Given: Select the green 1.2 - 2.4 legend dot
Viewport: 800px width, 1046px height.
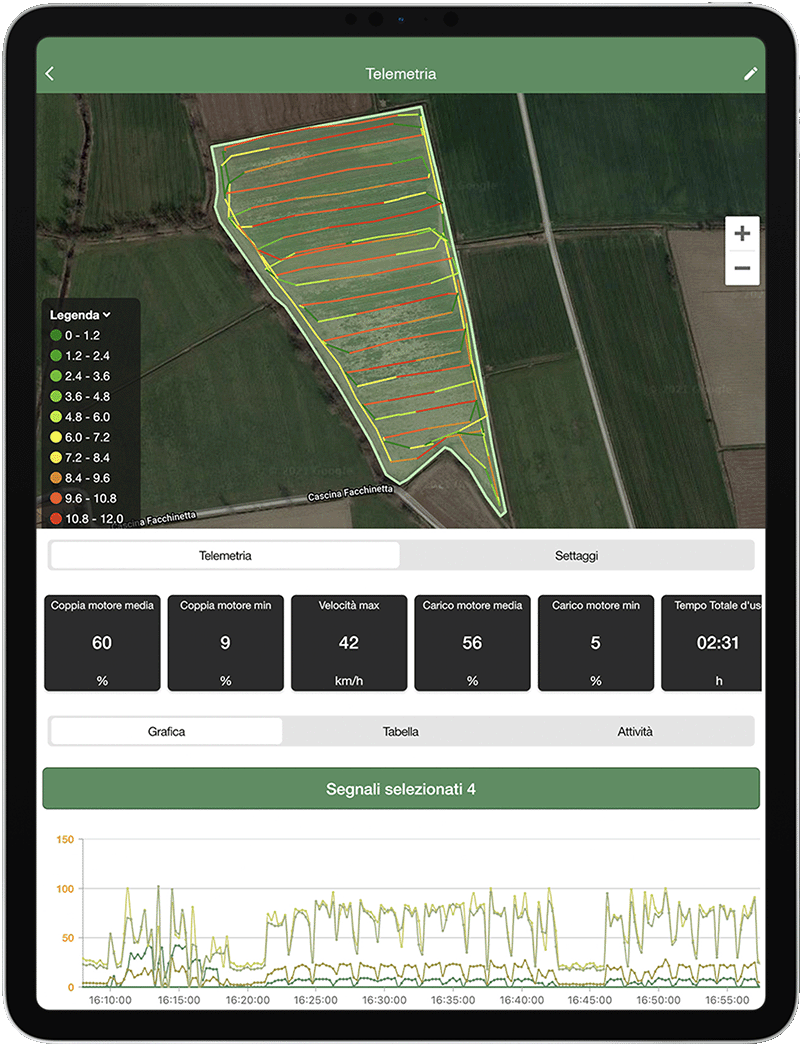Looking at the screenshot, I should click(x=58, y=355).
